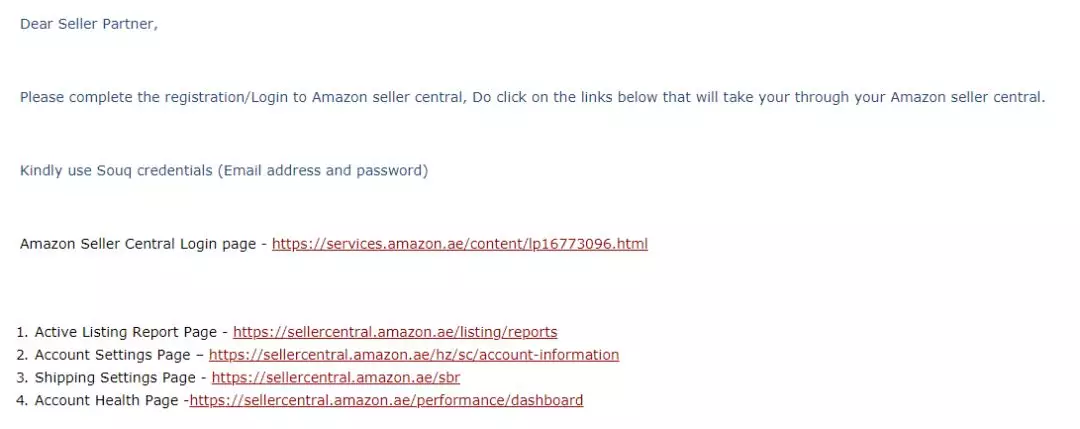This screenshot has height=429, width=1080.
Task: Click the "(Email address and password)" text
Action: (x=322, y=171)
